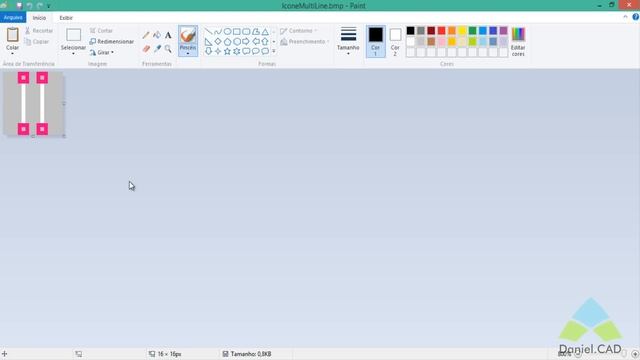This screenshot has width=640, height=360.
Task: Pick the red color swatch
Action: [x=441, y=31]
